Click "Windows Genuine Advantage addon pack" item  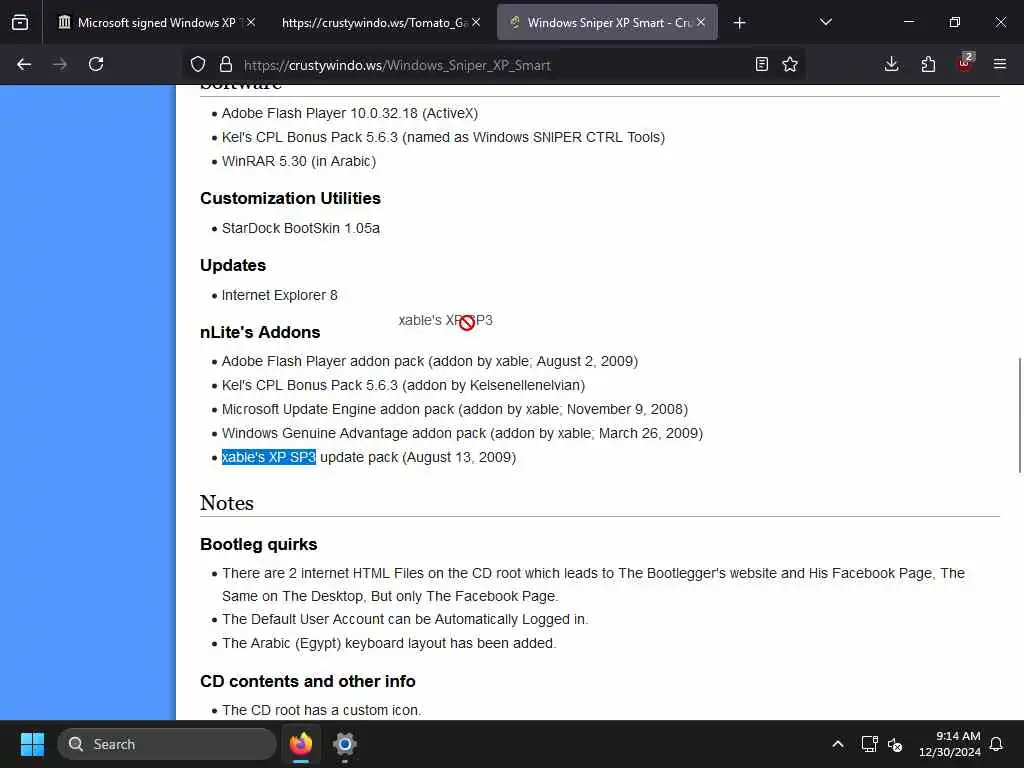click(x=462, y=433)
